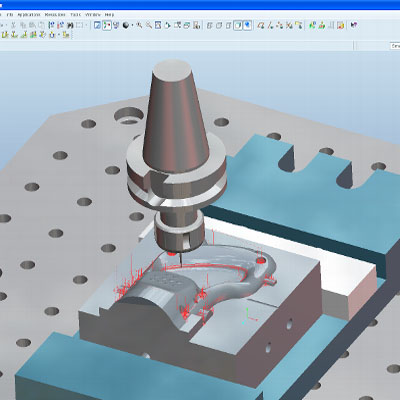400x400 pixels.
Task: Click the coordinate system triad on workpiece
Action: (x=250, y=315)
